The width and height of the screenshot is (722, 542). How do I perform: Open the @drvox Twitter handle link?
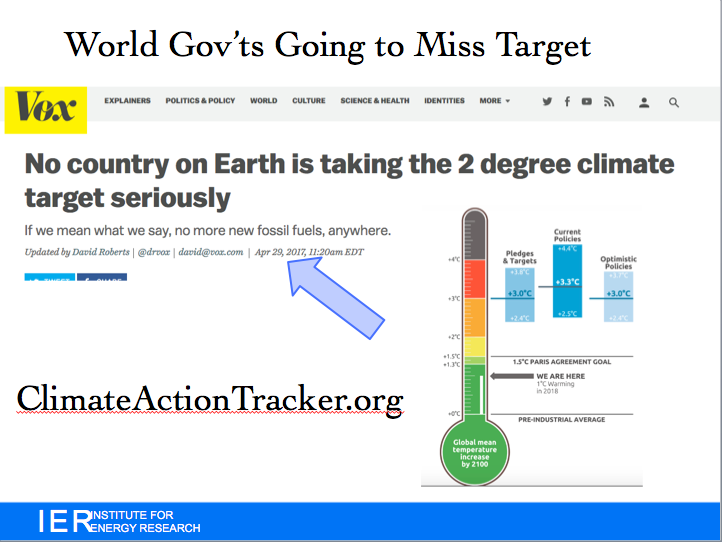[155, 252]
